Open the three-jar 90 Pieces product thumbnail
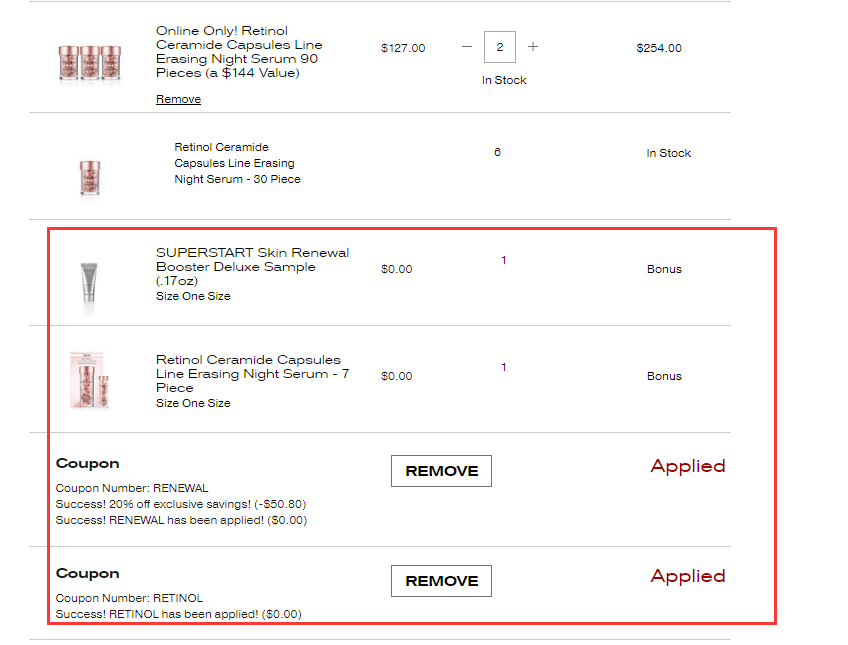Image resolution: width=848 pixels, height=645 pixels. point(90,64)
